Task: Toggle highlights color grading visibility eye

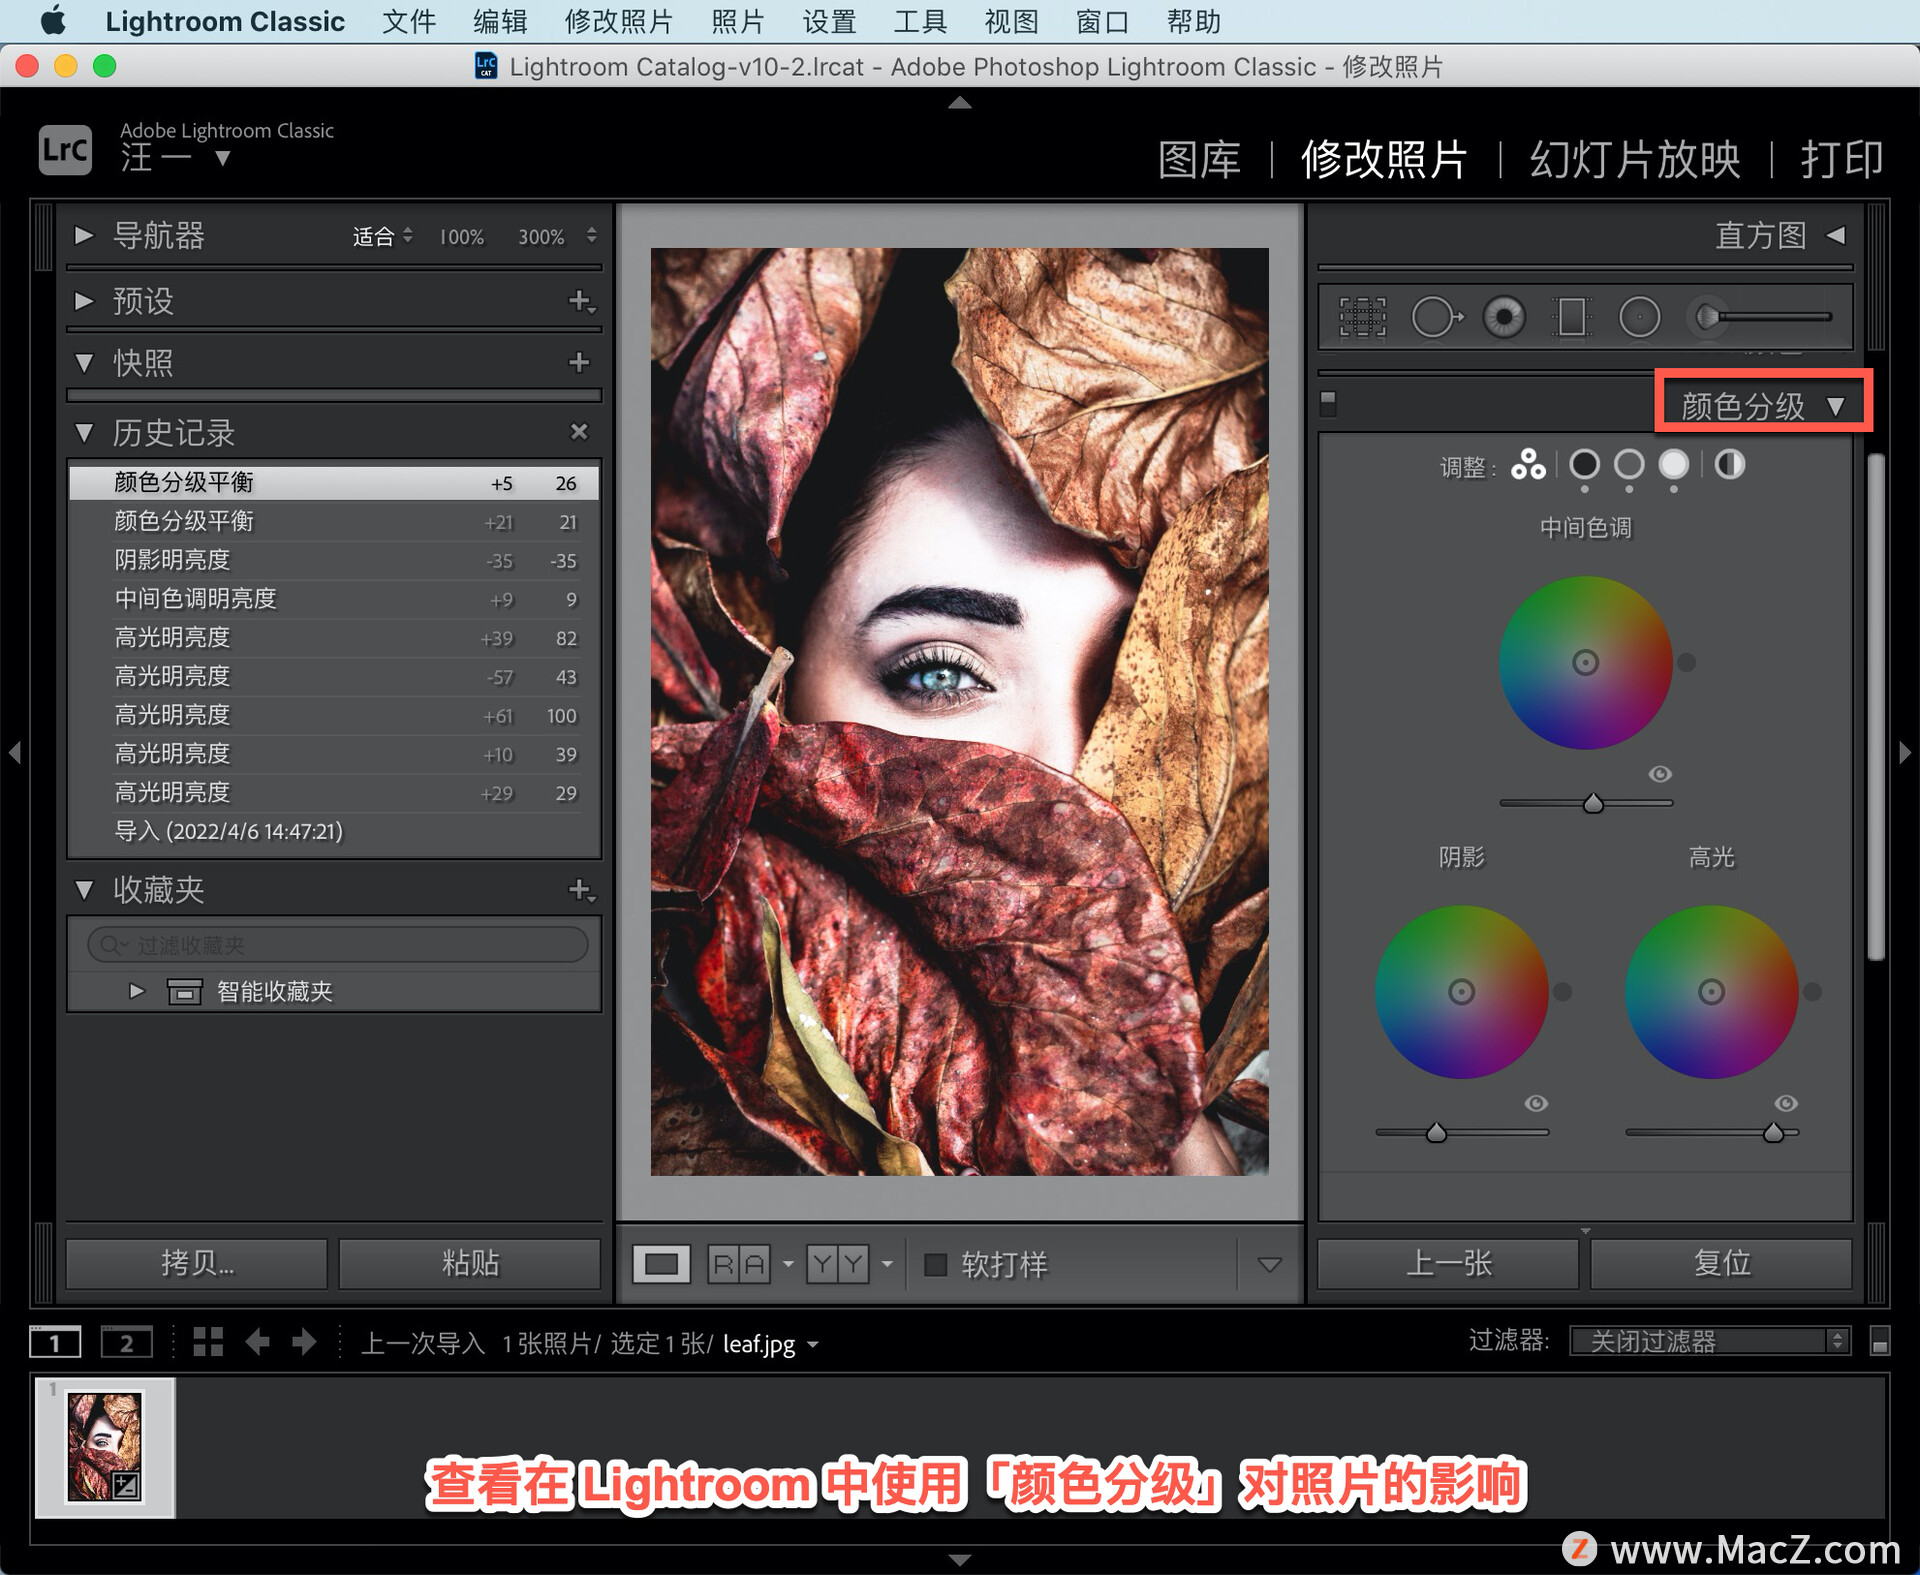Action: [x=1786, y=1103]
